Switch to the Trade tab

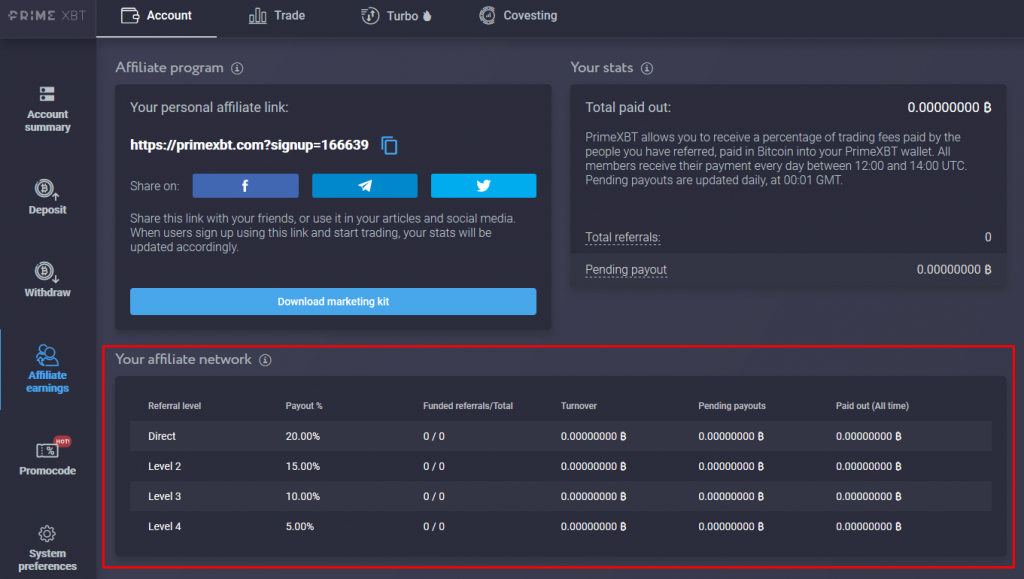[x=277, y=16]
